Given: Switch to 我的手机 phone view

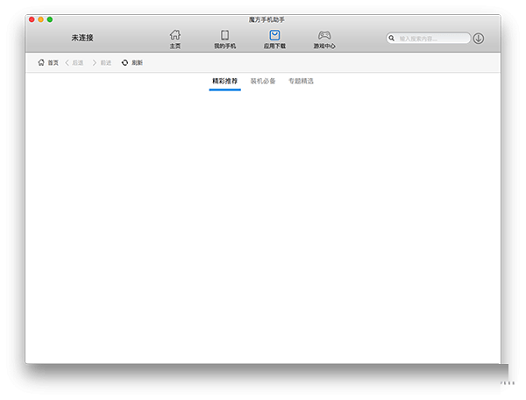Looking at the screenshot, I should tap(225, 39).
